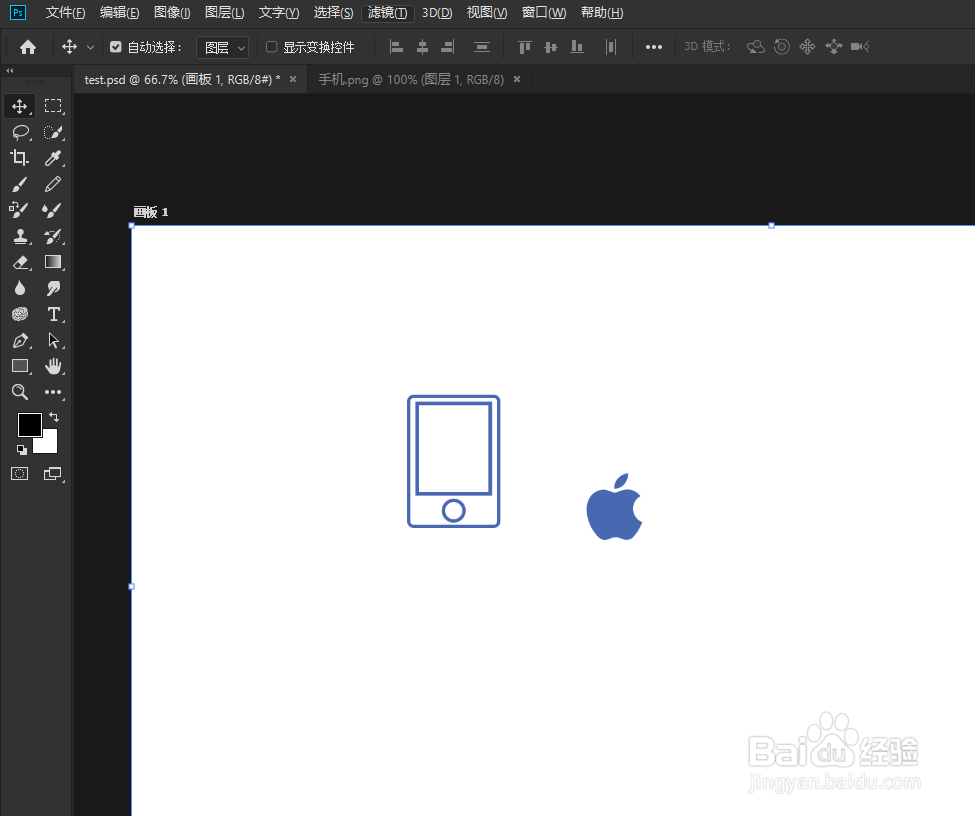Select the Brush tool
975x816 pixels.
pos(19,184)
